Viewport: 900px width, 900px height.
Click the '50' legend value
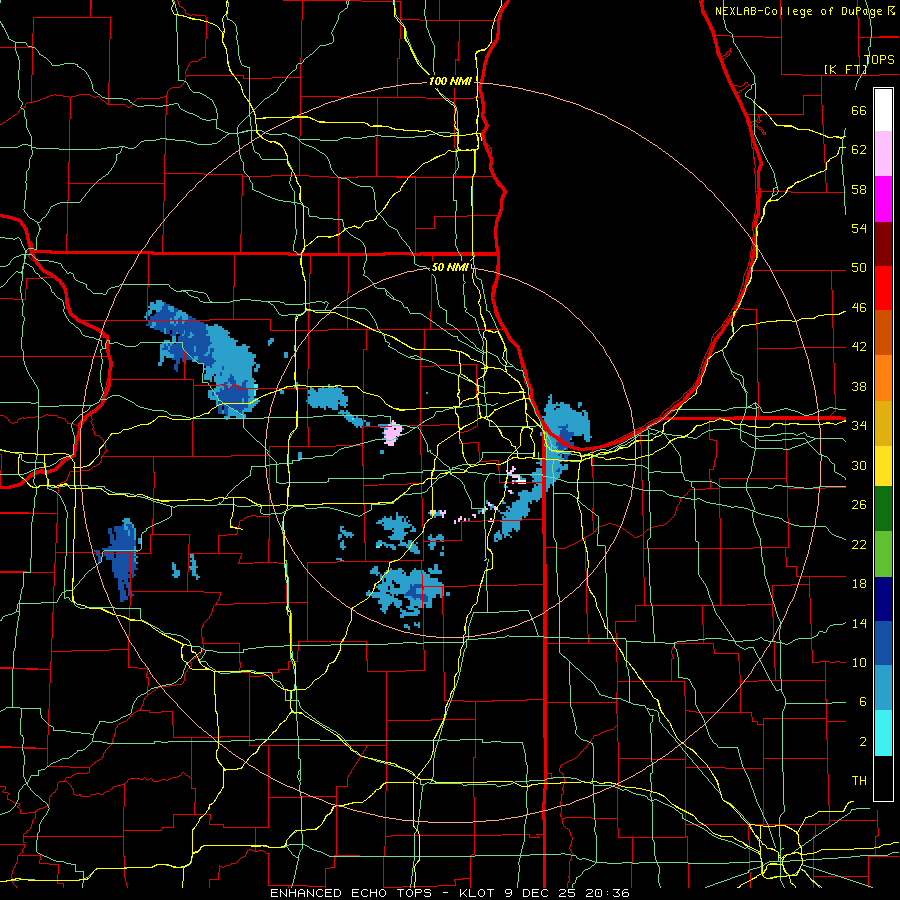point(859,268)
